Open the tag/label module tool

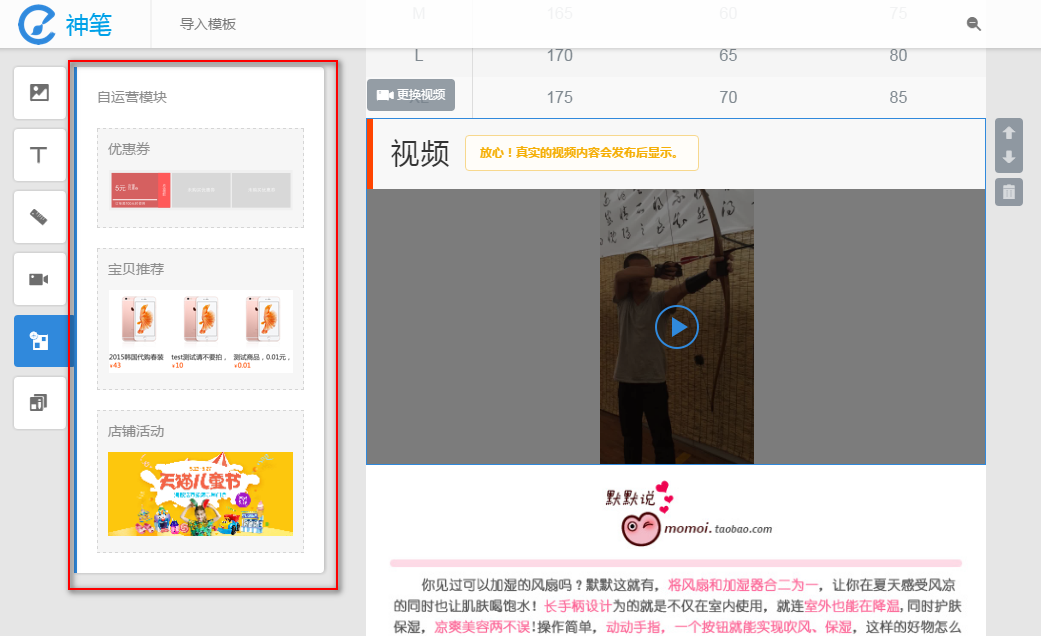[x=39, y=217]
